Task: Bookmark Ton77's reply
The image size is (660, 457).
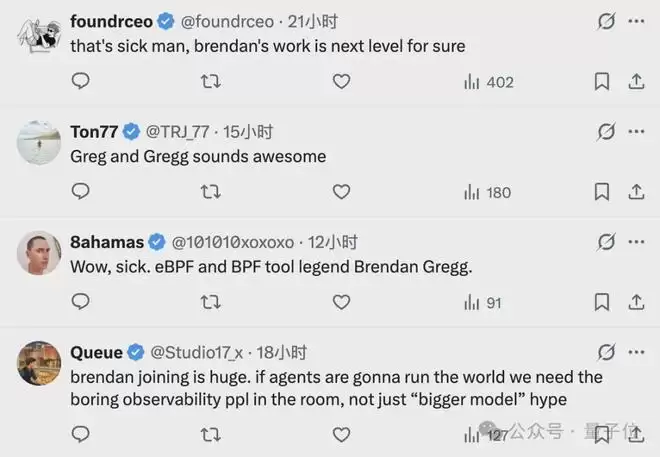Action: click(x=602, y=192)
